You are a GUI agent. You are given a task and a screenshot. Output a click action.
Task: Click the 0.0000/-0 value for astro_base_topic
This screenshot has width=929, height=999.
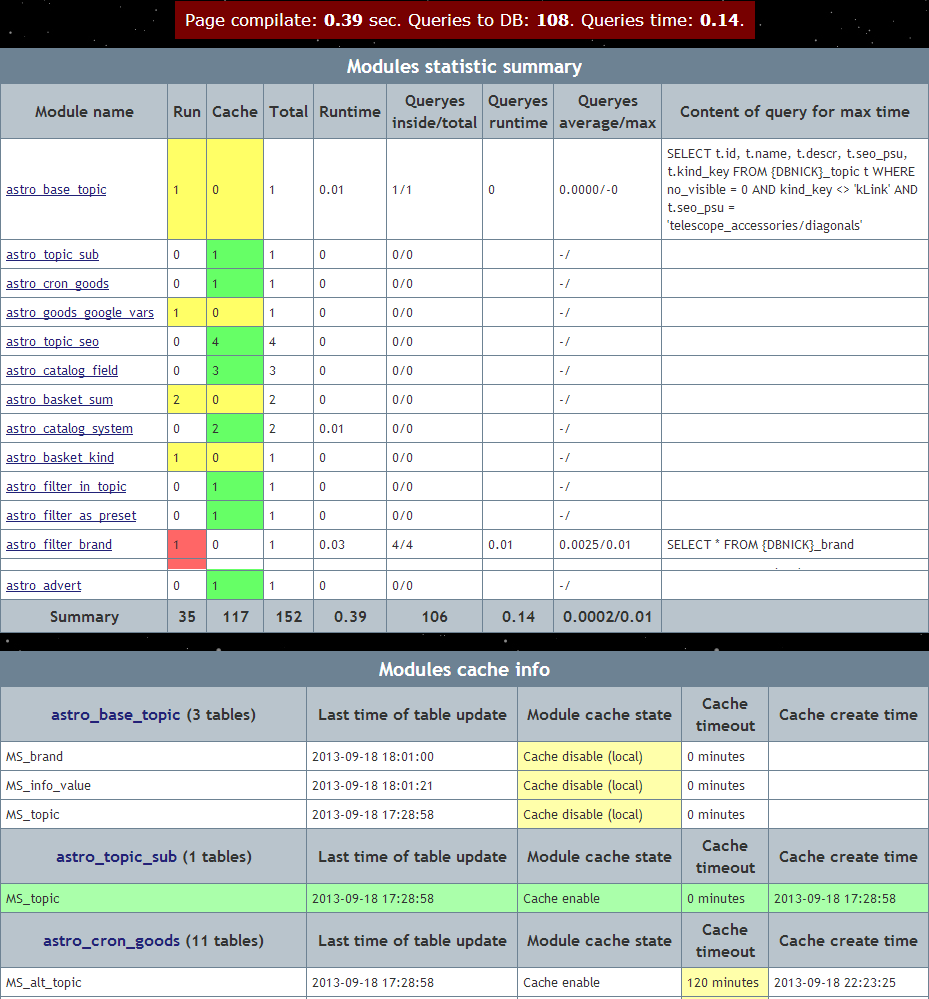589,190
